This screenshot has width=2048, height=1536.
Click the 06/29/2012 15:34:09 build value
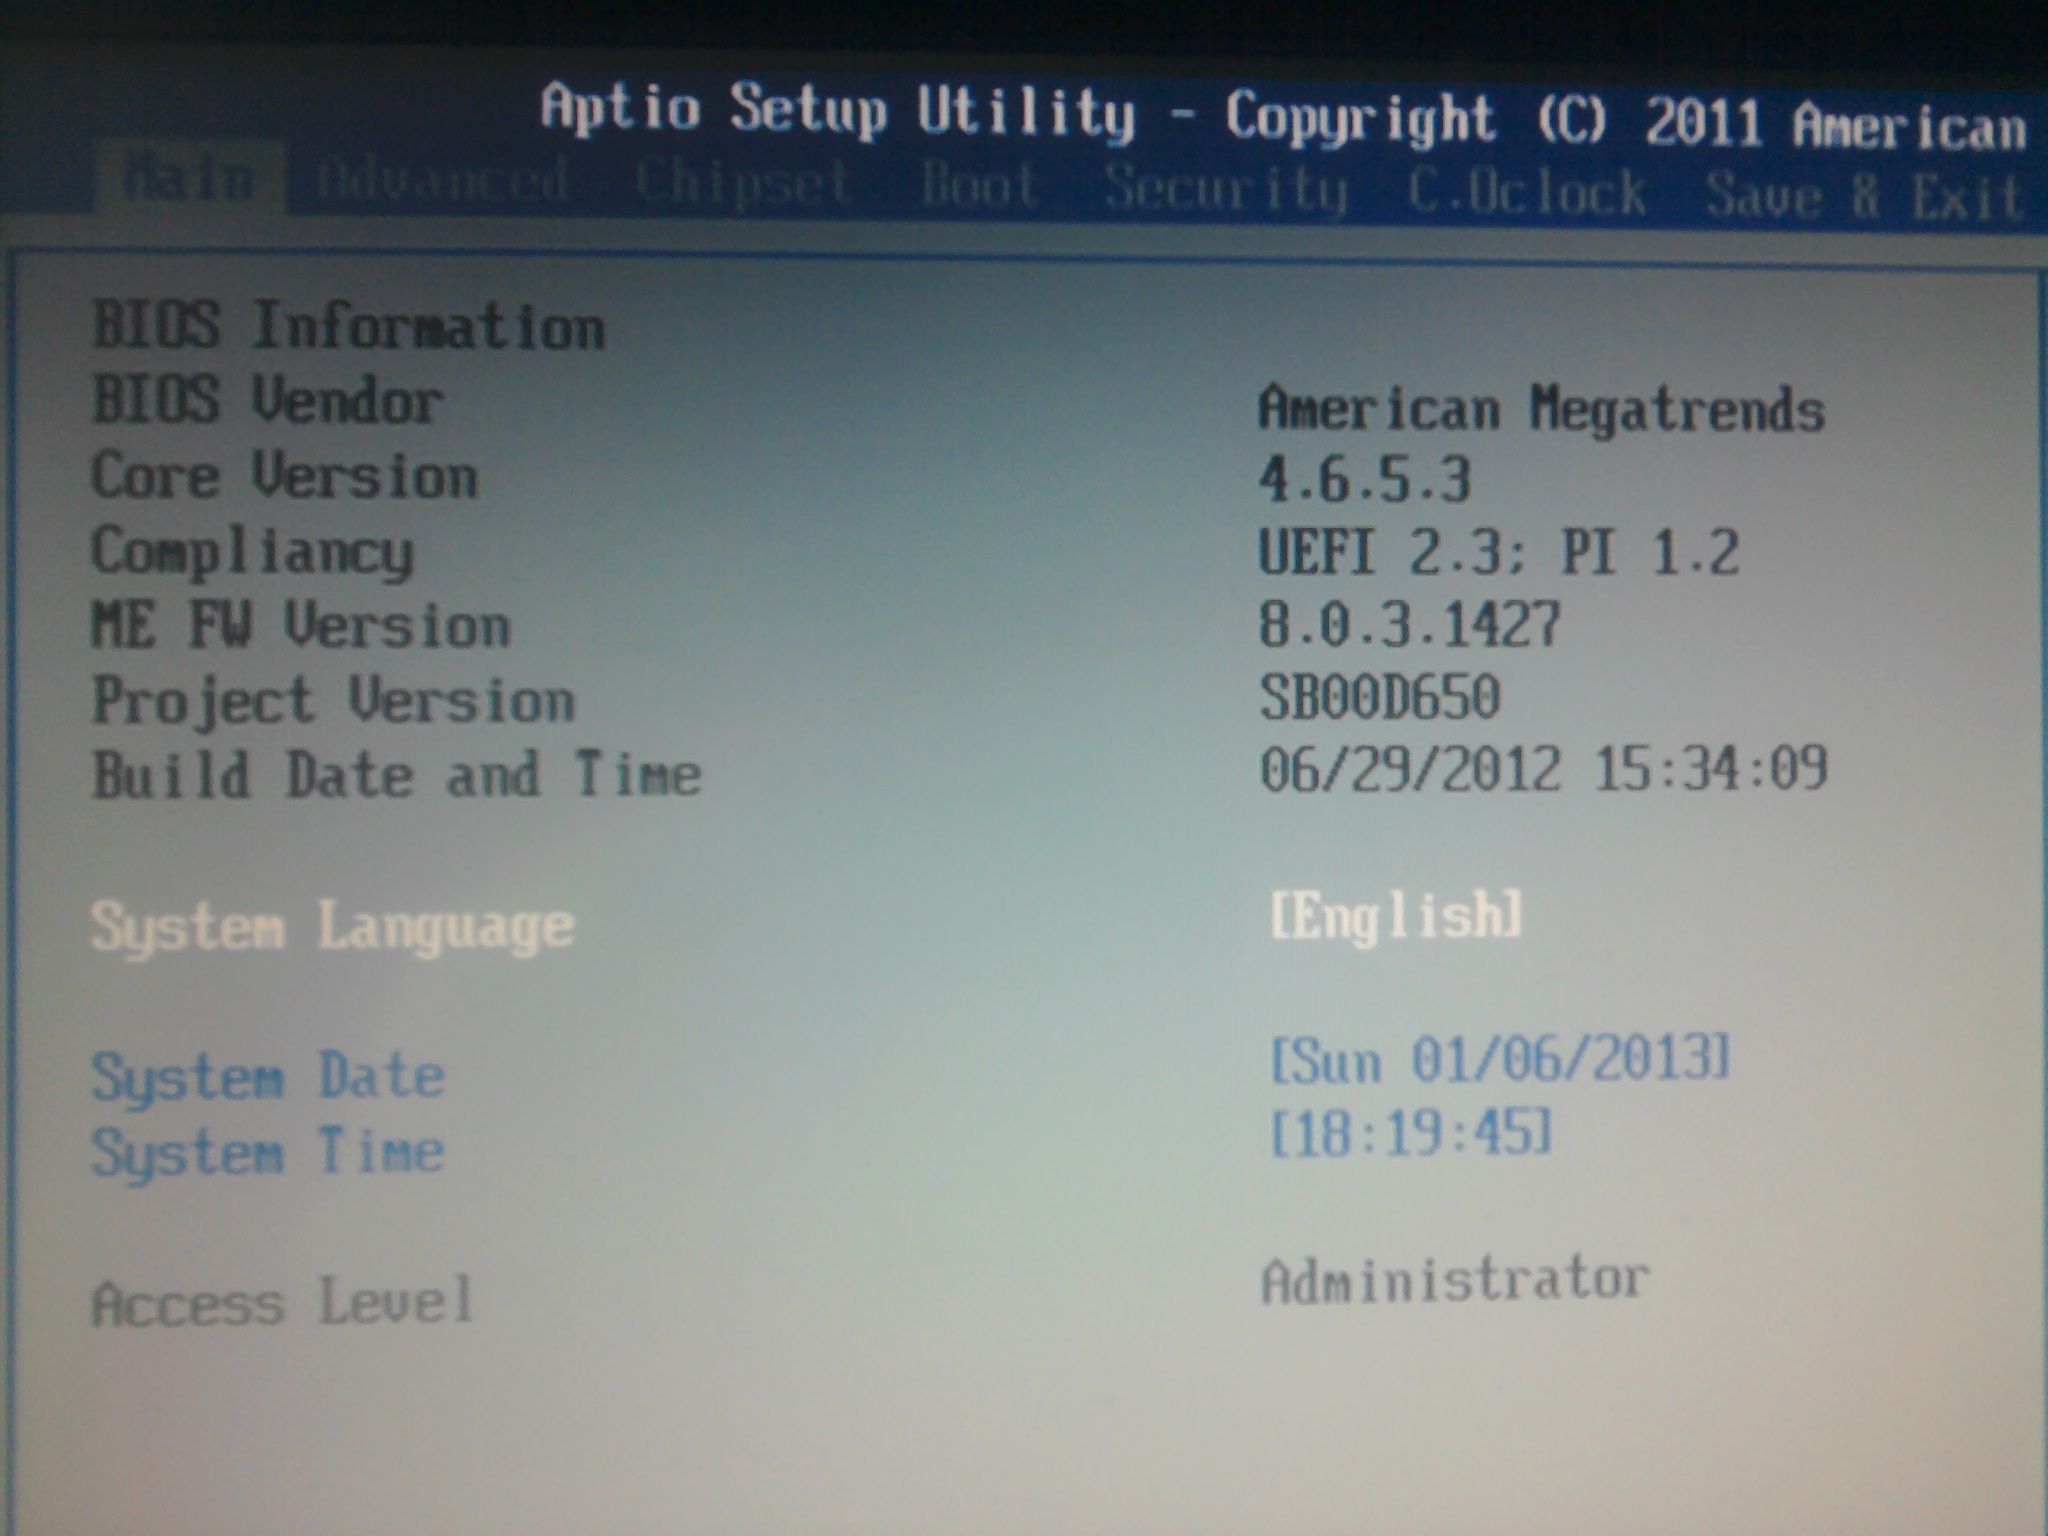(x=1544, y=769)
